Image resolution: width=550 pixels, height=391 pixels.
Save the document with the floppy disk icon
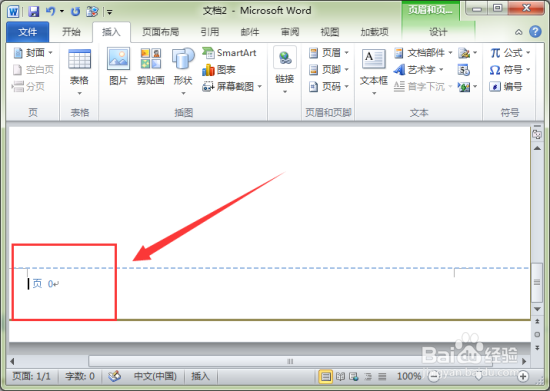click(x=33, y=12)
